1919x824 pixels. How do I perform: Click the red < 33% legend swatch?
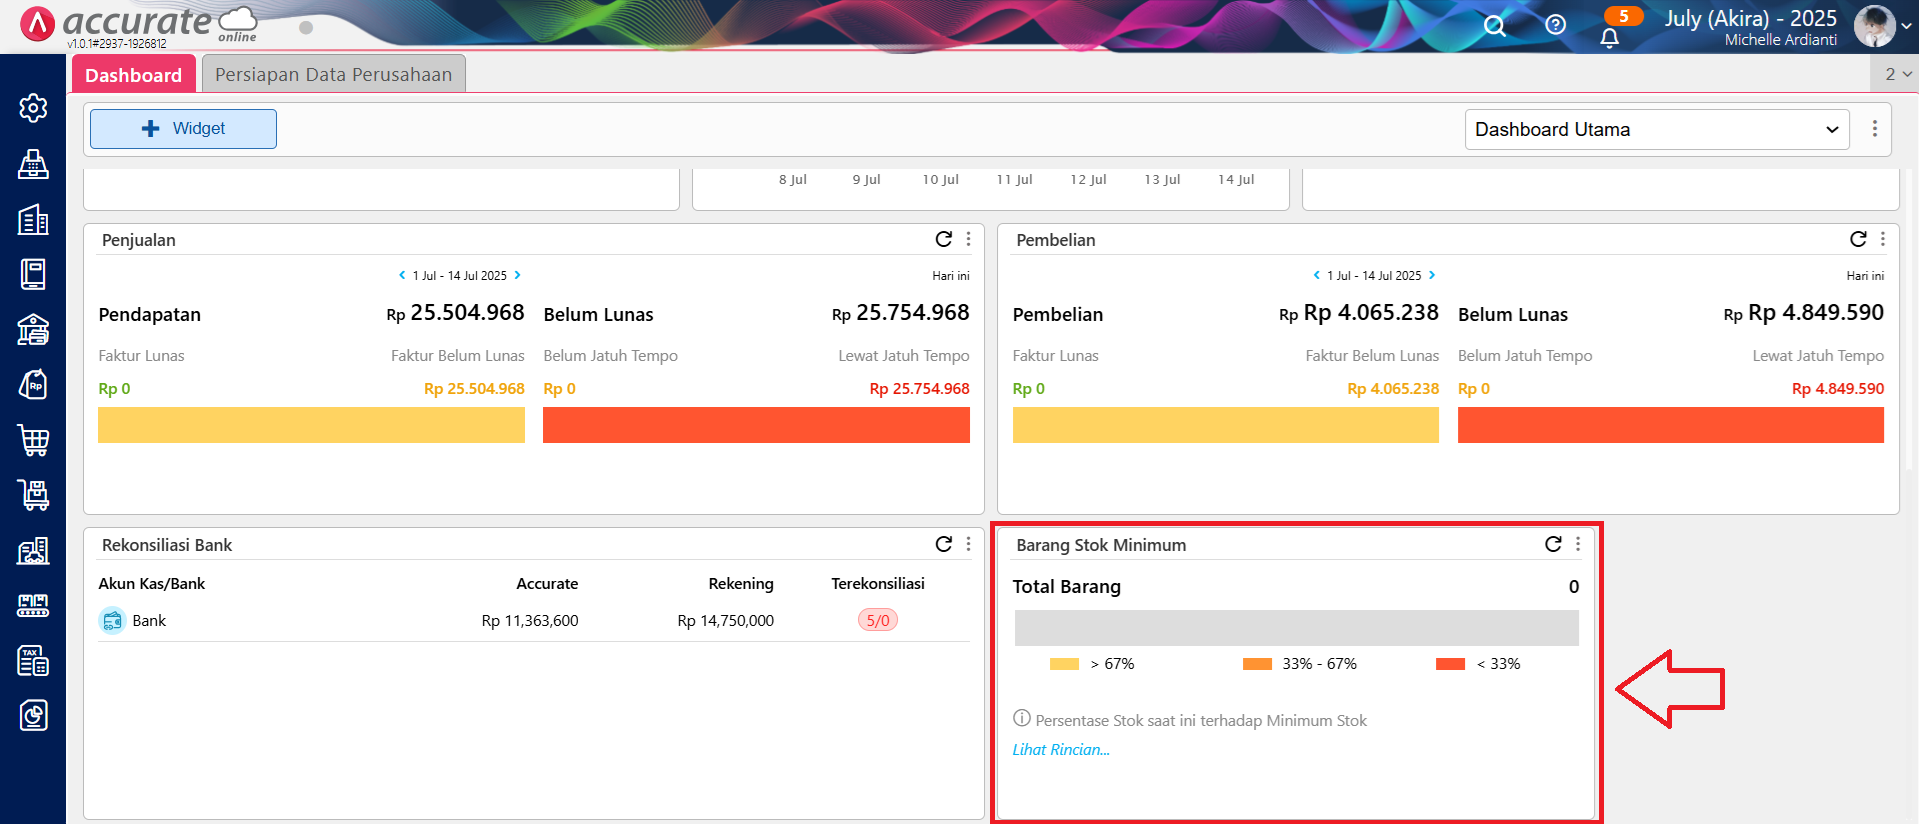pyautogui.click(x=1450, y=664)
